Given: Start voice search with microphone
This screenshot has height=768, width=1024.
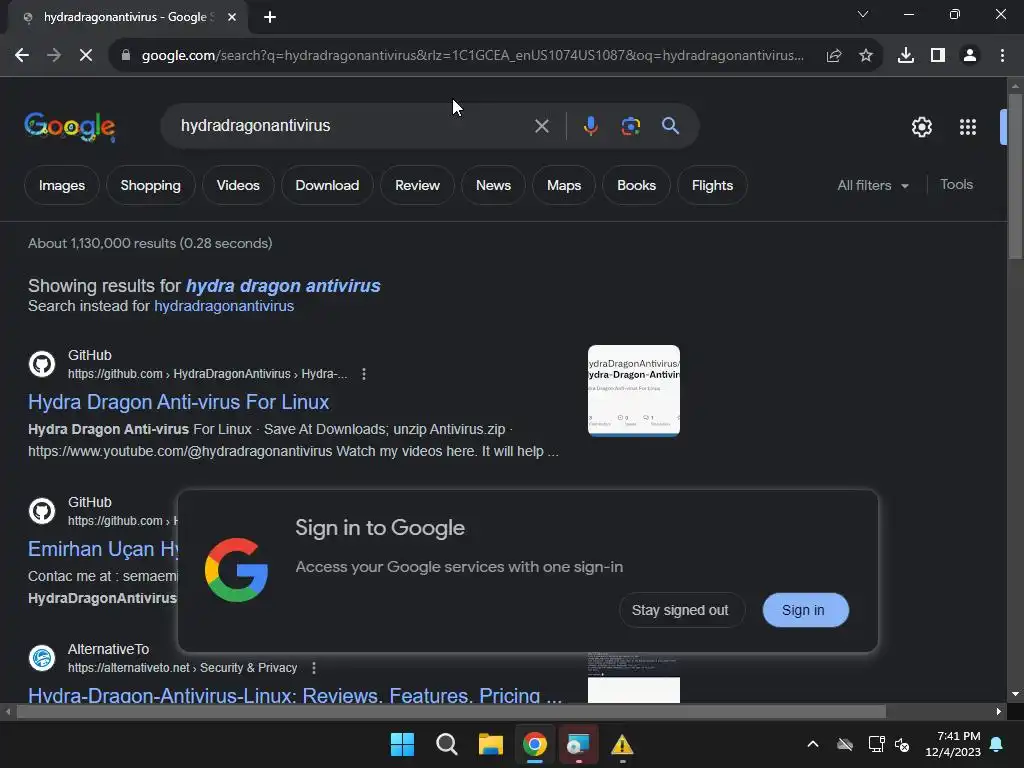Looking at the screenshot, I should click(590, 126).
